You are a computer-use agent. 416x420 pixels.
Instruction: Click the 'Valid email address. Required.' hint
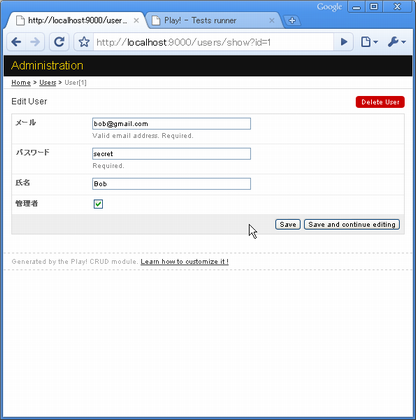point(143,136)
